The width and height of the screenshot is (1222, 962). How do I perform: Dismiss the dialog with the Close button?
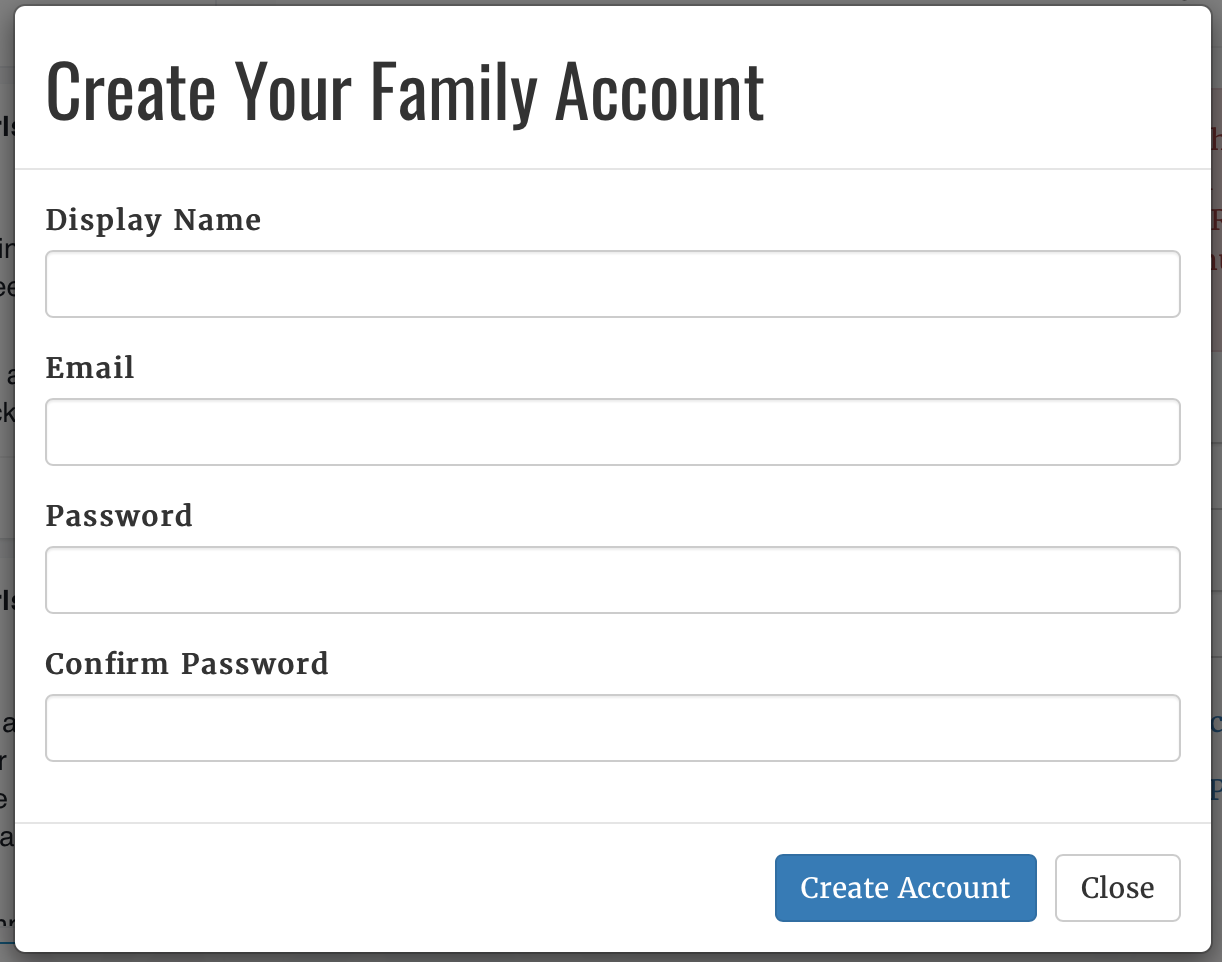[x=1117, y=888]
